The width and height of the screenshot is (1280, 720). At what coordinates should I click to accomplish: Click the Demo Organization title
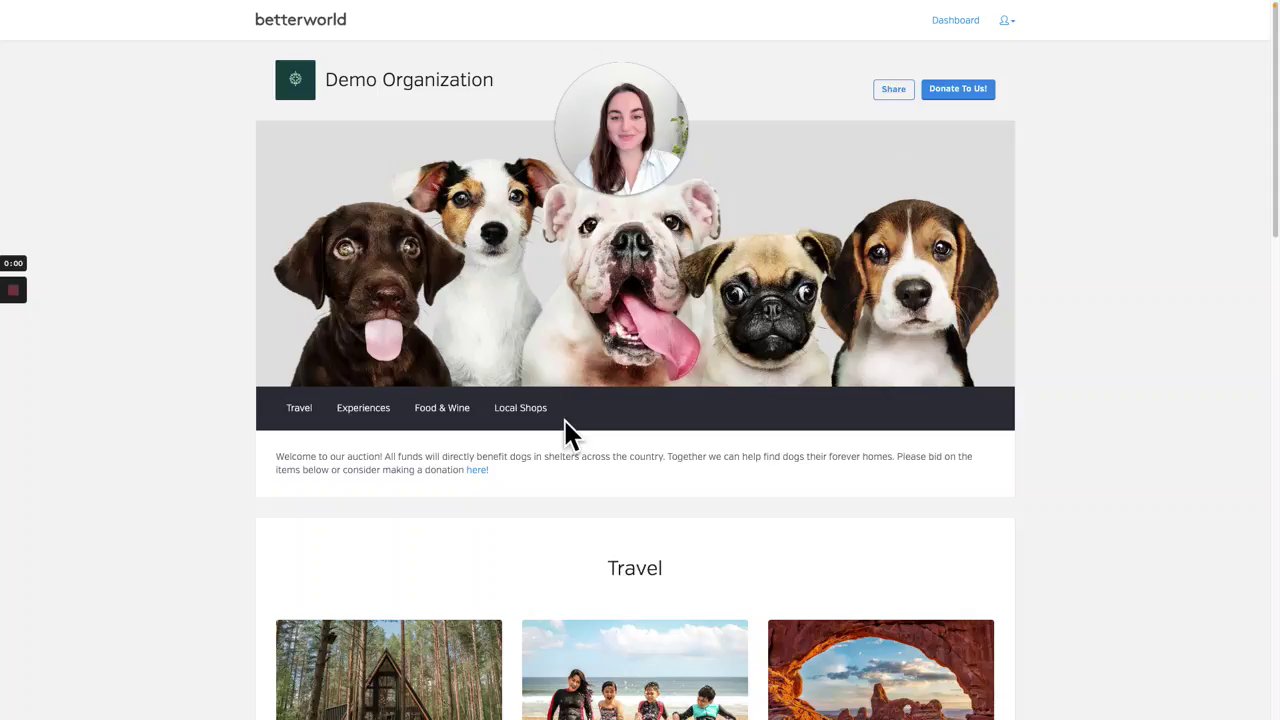click(x=409, y=80)
